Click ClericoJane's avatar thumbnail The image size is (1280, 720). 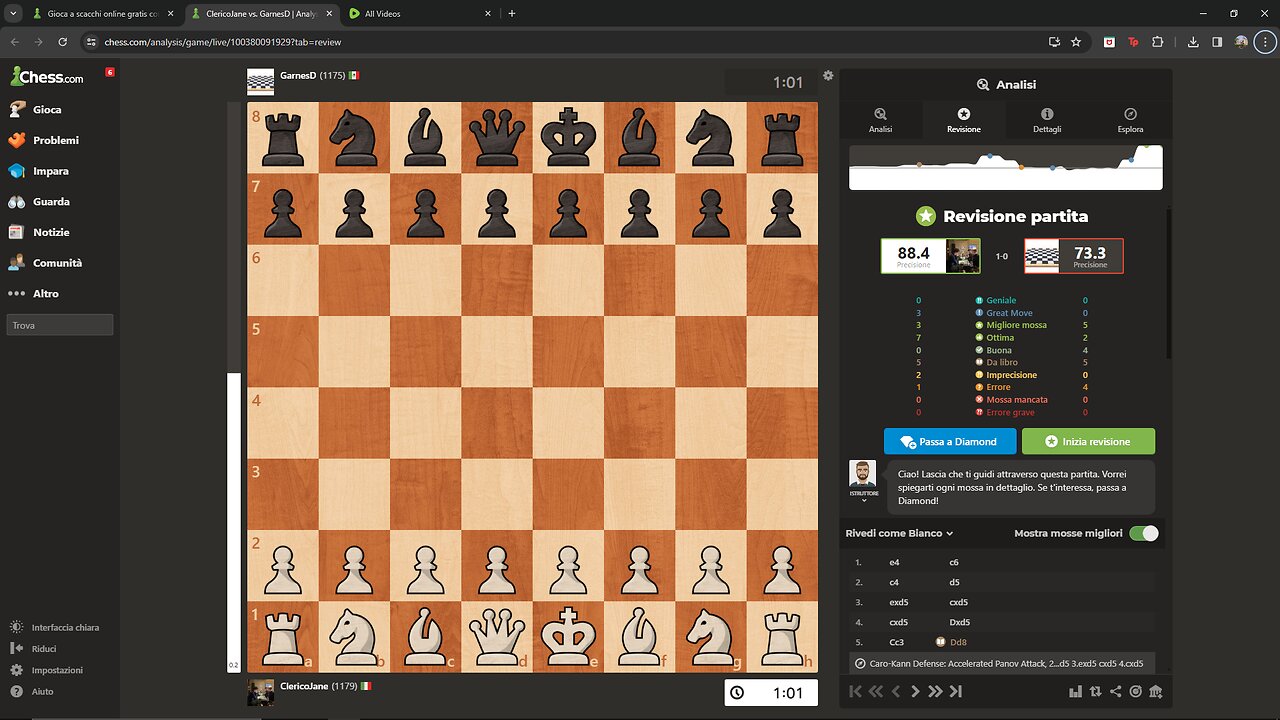(x=260, y=692)
